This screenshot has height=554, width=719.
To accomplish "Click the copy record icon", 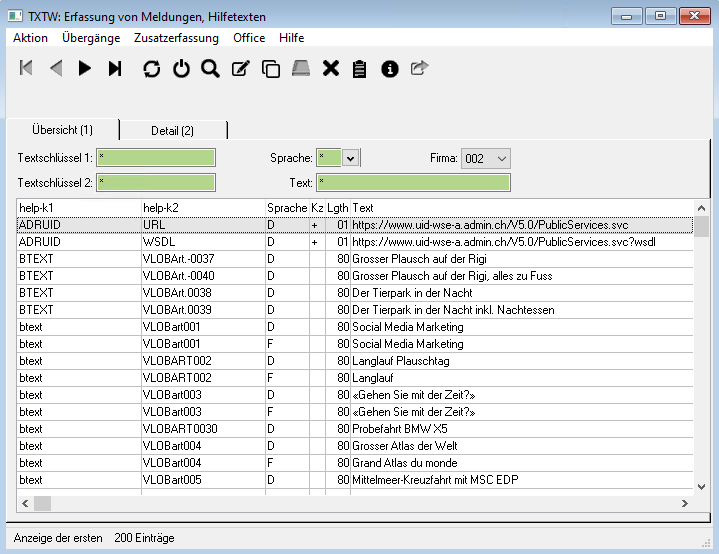I will pyautogui.click(x=270, y=69).
